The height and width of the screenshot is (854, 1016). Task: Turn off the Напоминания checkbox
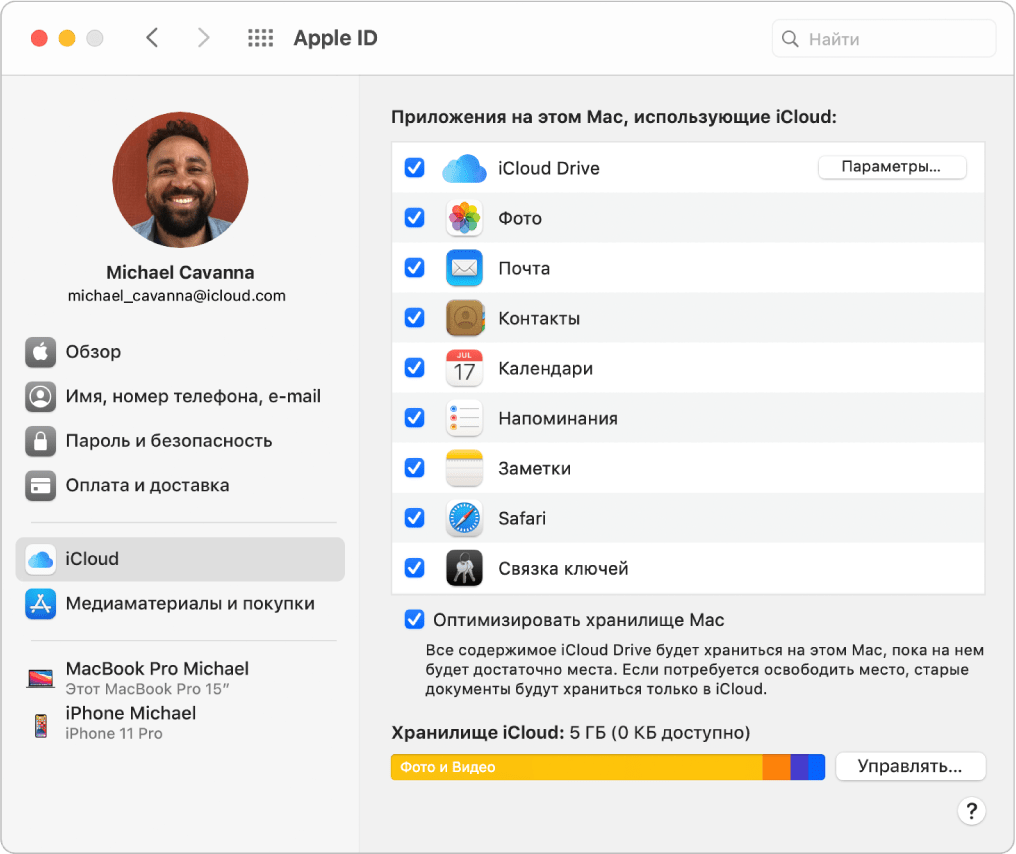point(414,418)
